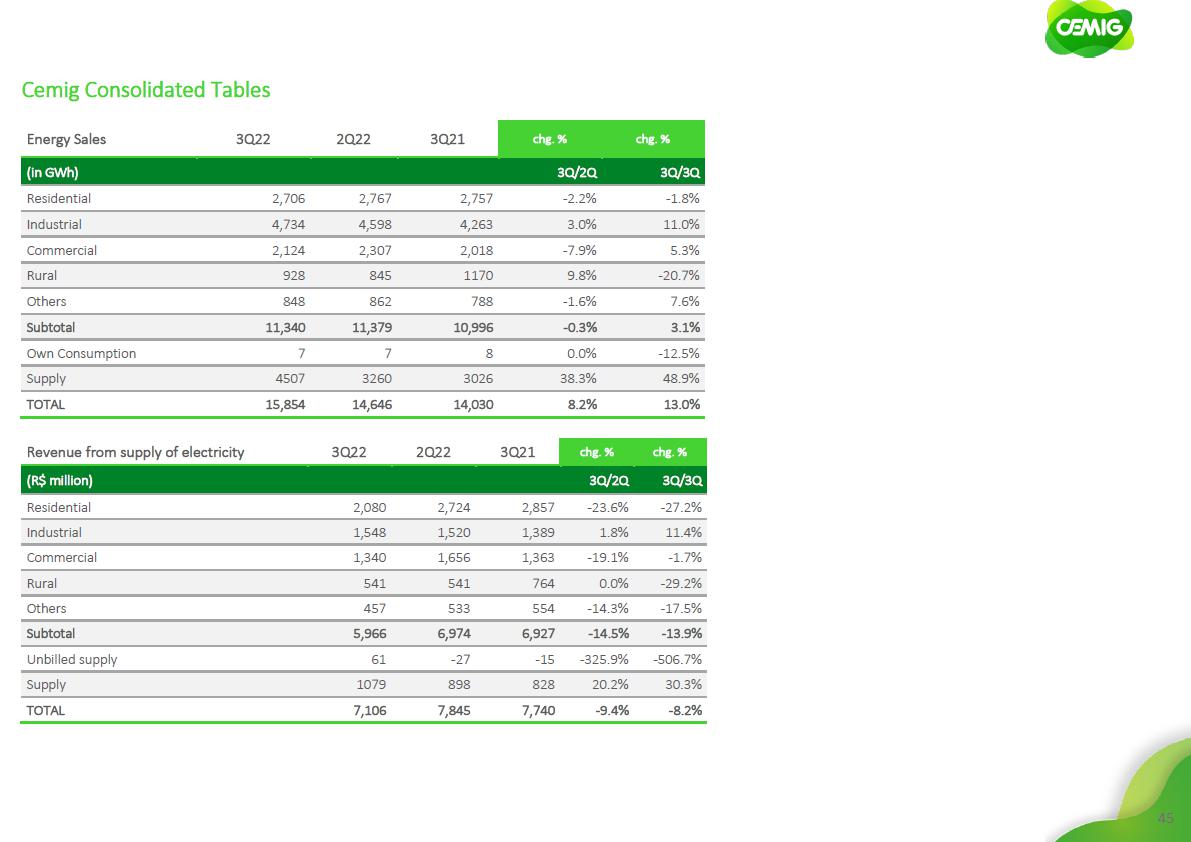The width and height of the screenshot is (1191, 842).
Task: Click the Cemig logo
Action: click(1089, 29)
